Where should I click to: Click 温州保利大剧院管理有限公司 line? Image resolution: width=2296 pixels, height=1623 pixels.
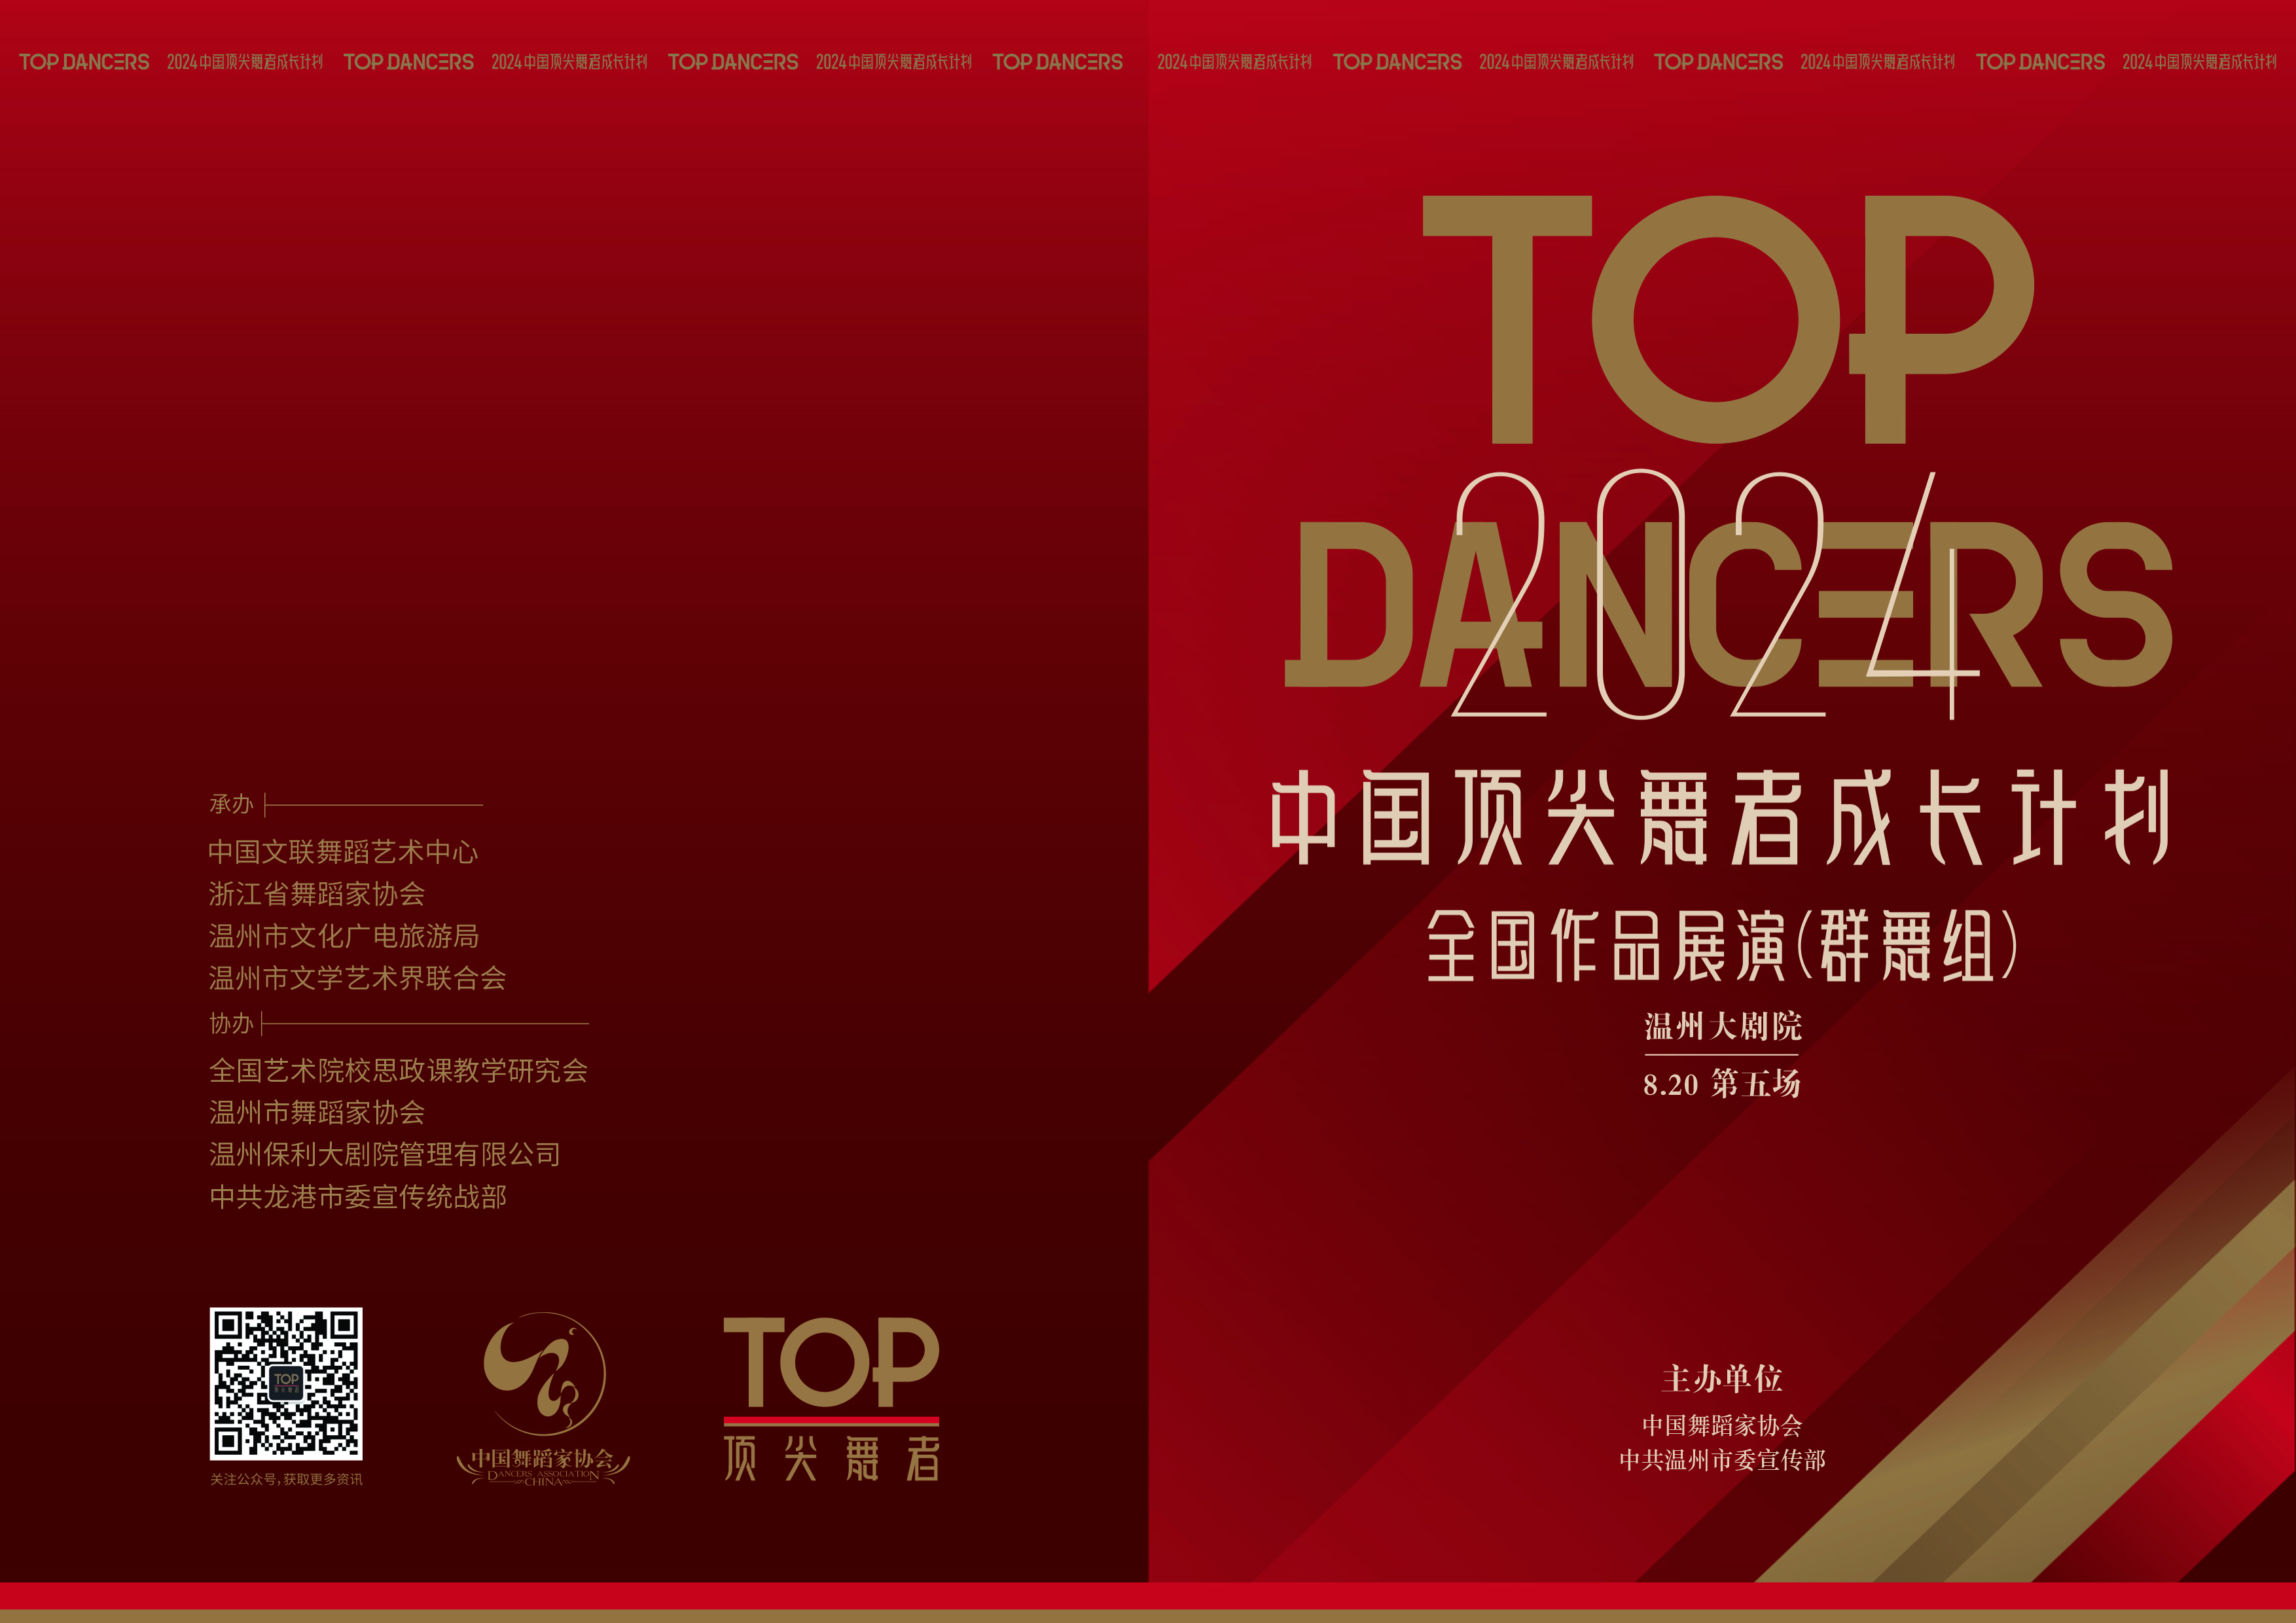[x=384, y=1155]
